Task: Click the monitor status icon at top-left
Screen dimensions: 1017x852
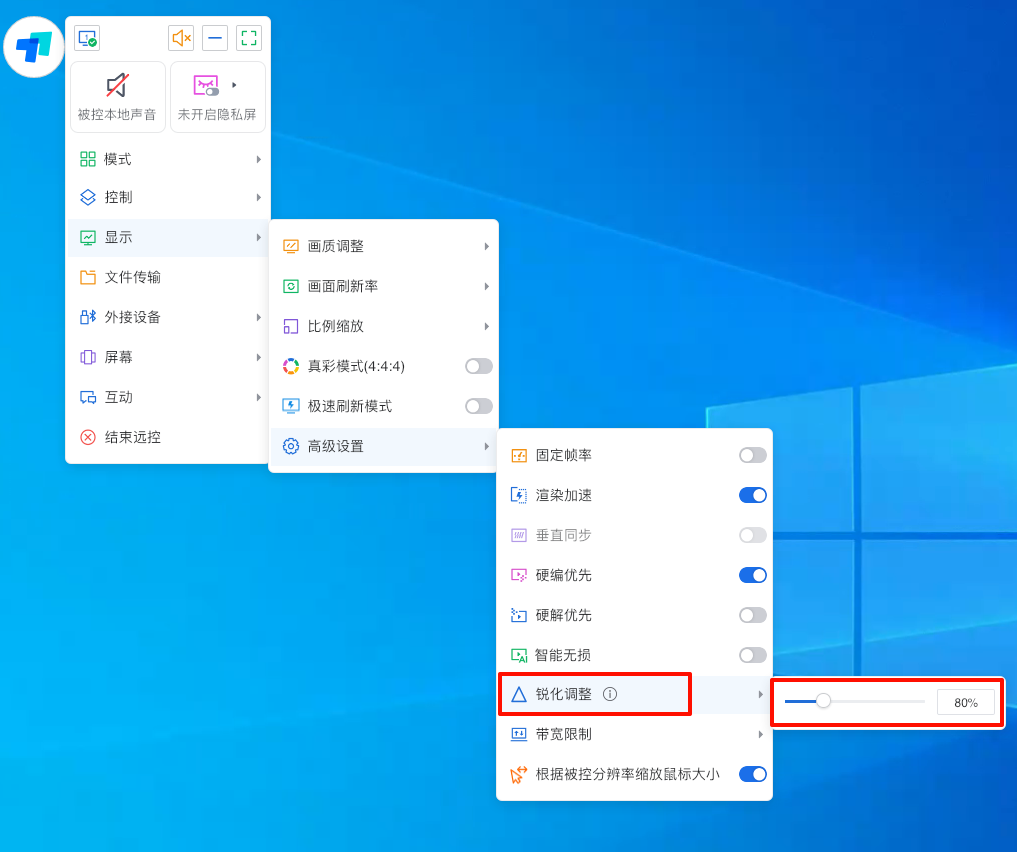Action: 87,38
